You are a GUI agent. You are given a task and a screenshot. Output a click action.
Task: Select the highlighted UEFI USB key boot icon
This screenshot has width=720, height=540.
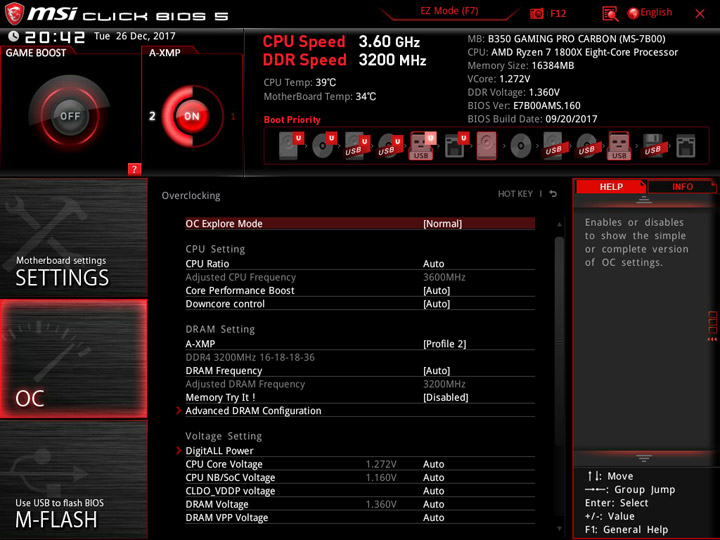(x=422, y=146)
